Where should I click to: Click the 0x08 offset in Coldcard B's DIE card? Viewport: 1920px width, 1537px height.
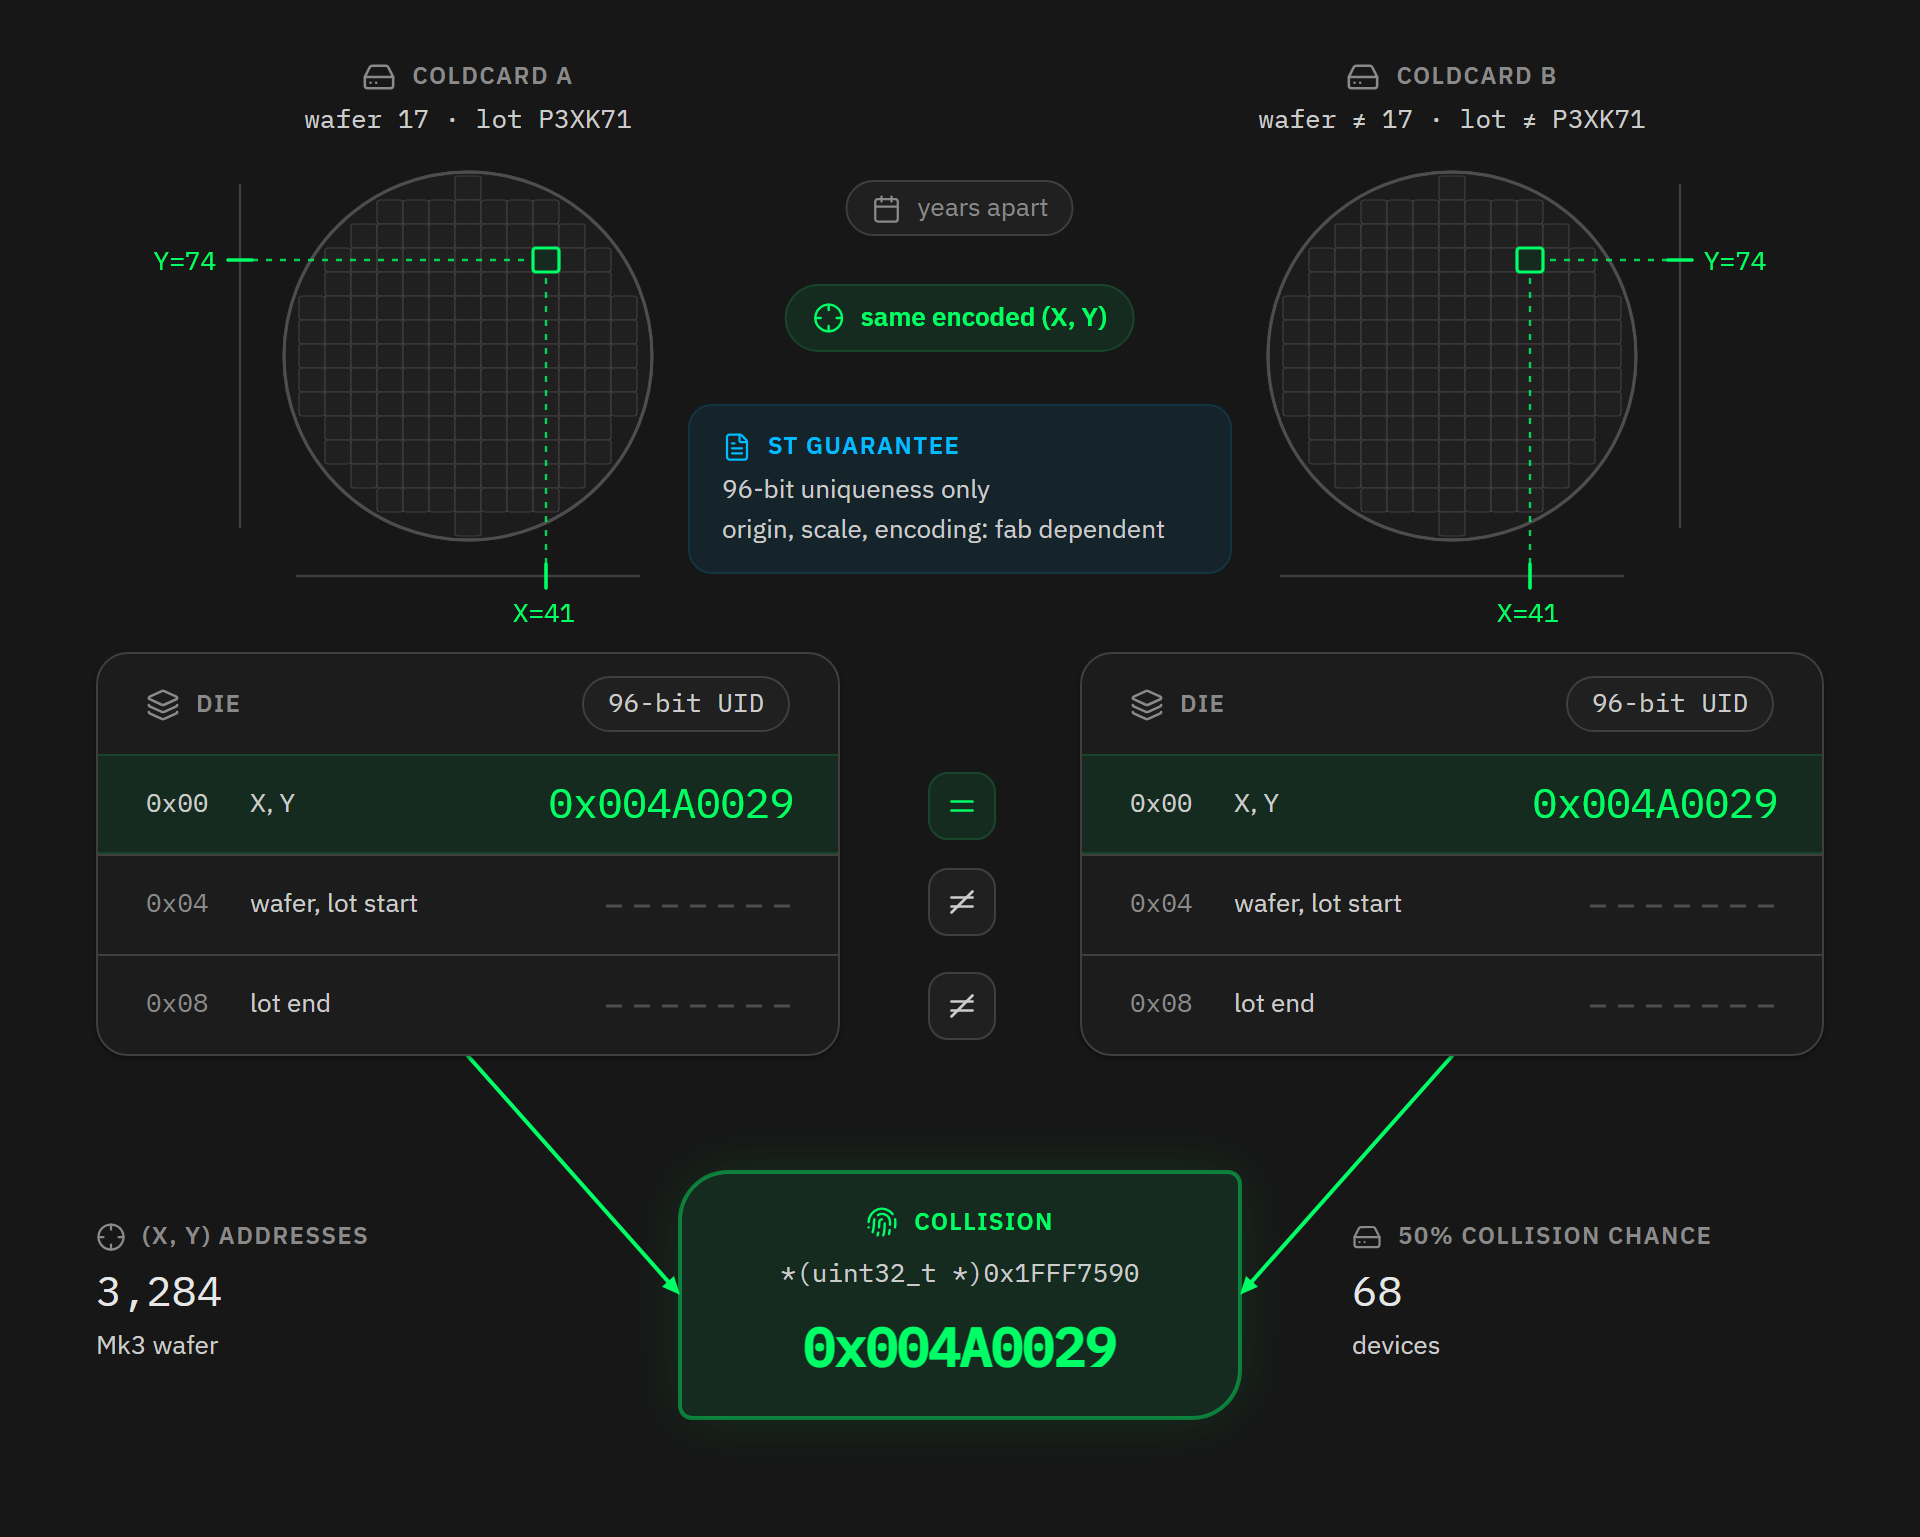point(1161,1004)
